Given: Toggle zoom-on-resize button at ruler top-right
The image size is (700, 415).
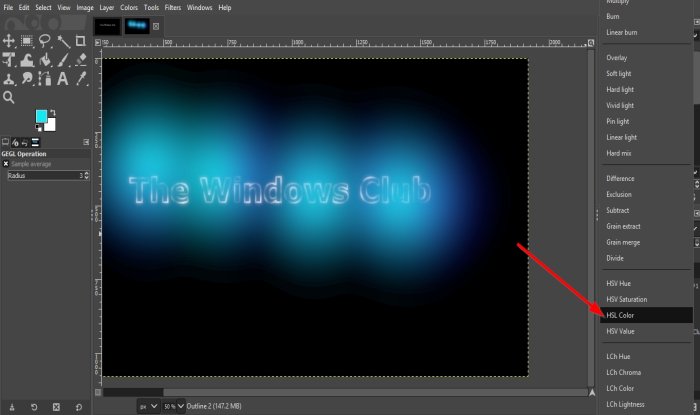Looking at the screenshot, I should click(591, 43).
